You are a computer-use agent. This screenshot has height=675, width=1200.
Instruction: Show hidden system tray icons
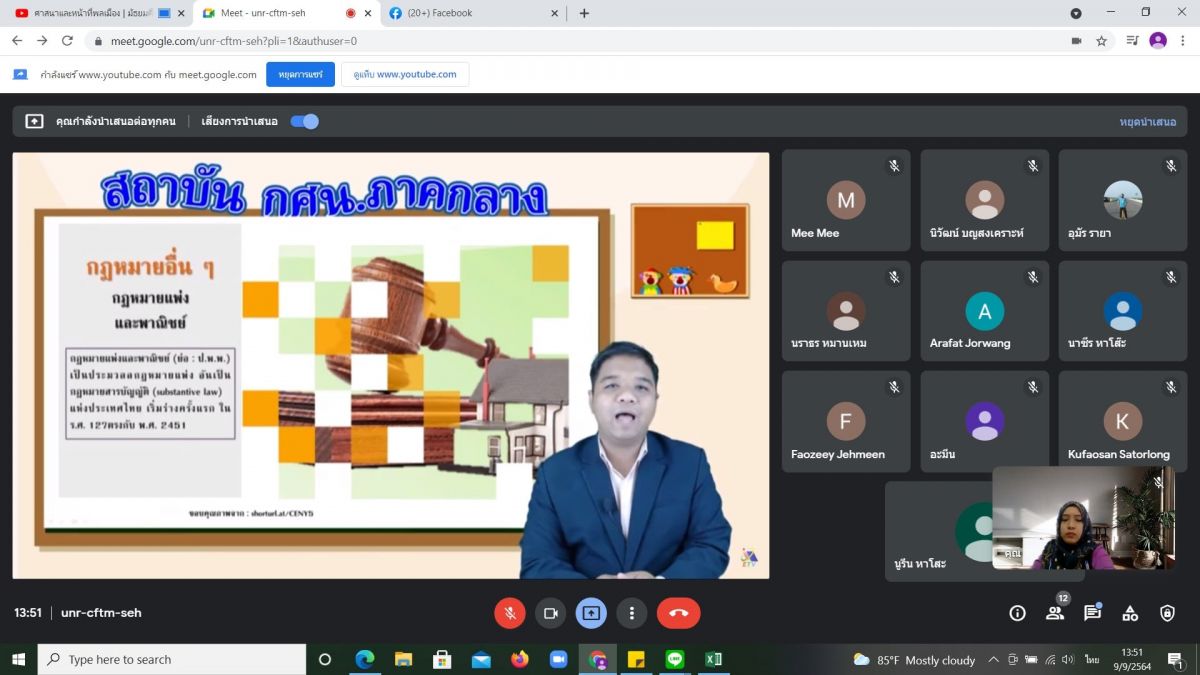[x=993, y=659]
